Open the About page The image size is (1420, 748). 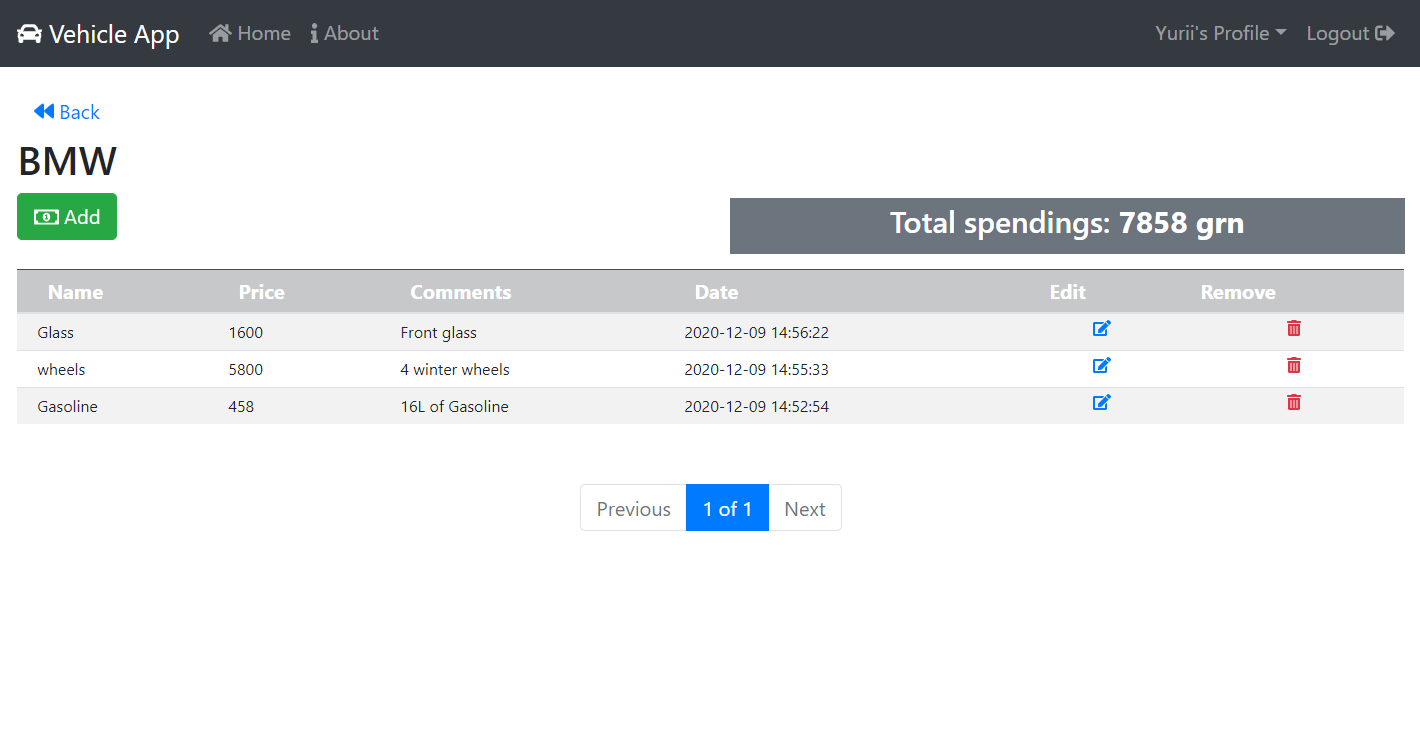pos(344,33)
